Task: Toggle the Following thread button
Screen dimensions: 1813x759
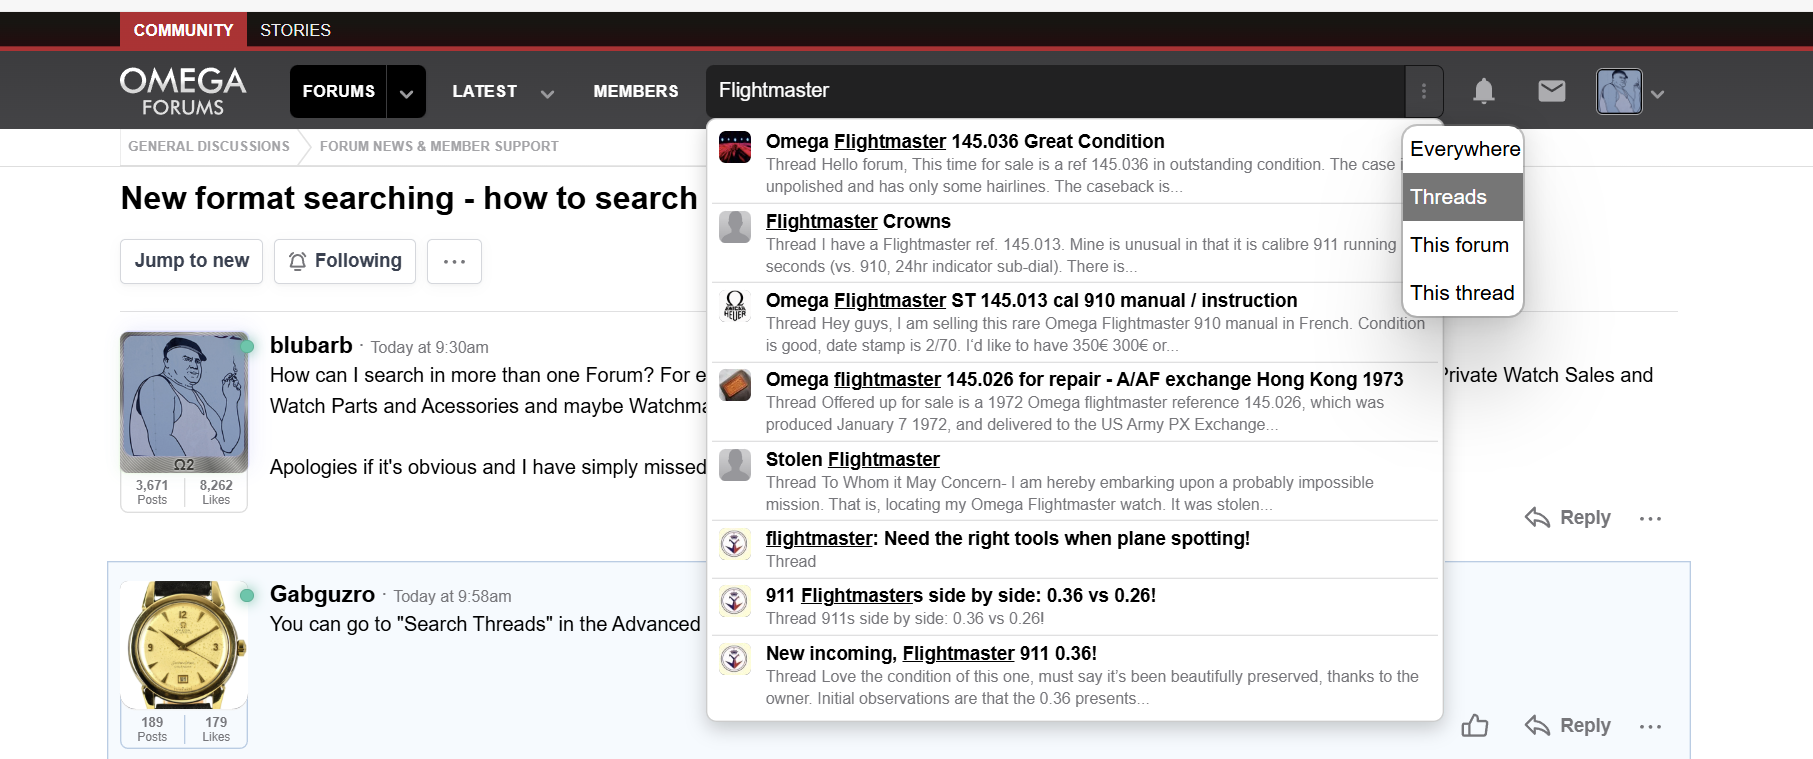Action: point(345,261)
